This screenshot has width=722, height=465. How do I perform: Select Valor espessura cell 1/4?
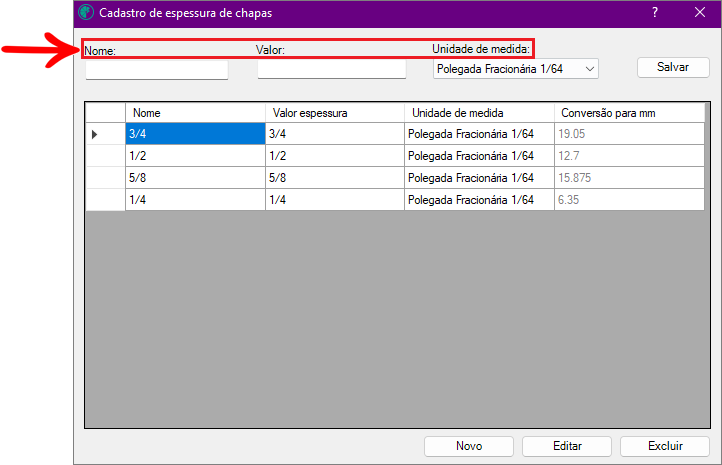pos(335,200)
